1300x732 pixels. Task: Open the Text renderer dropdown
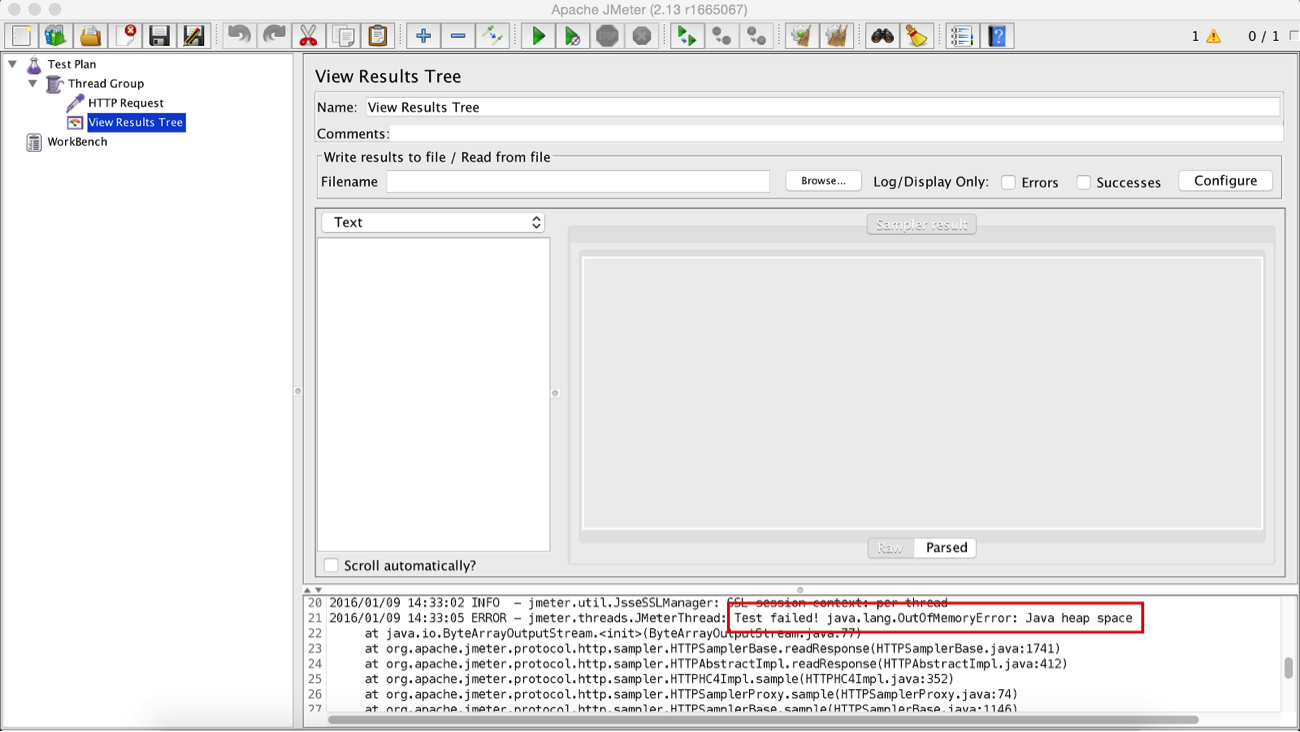tap(433, 222)
